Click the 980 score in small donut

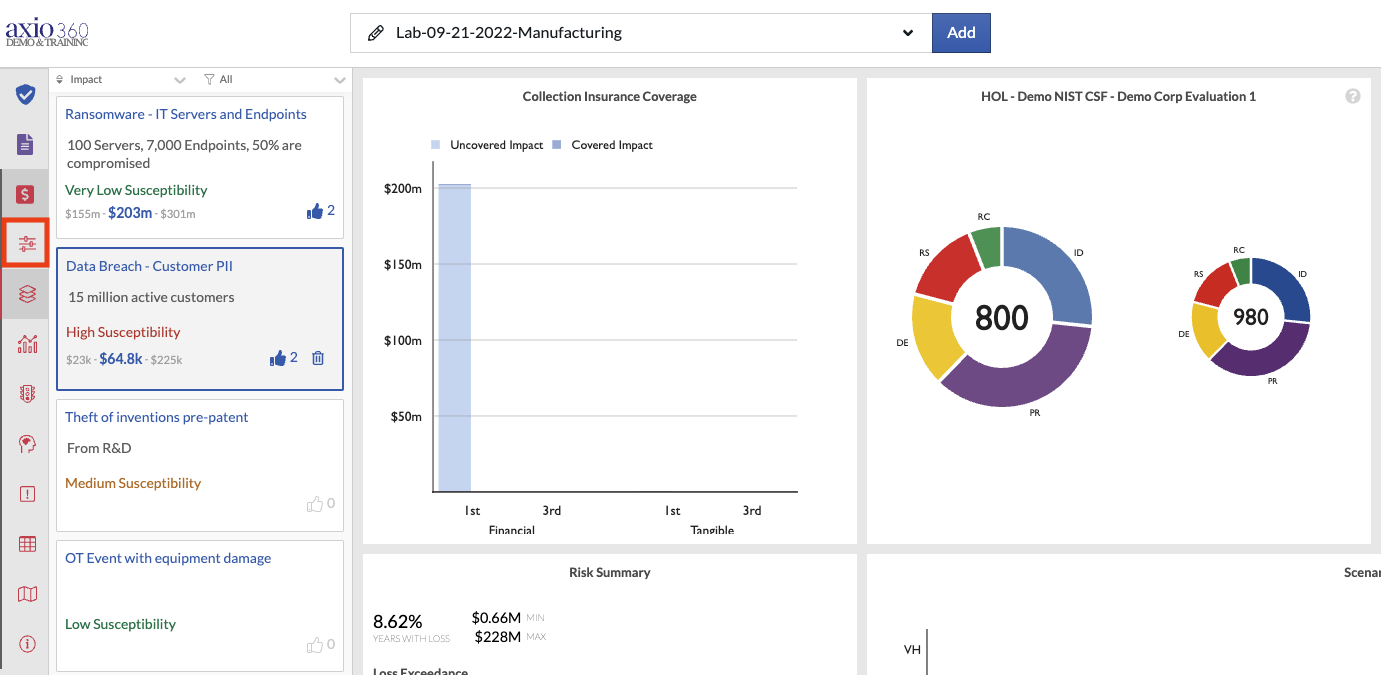1251,317
